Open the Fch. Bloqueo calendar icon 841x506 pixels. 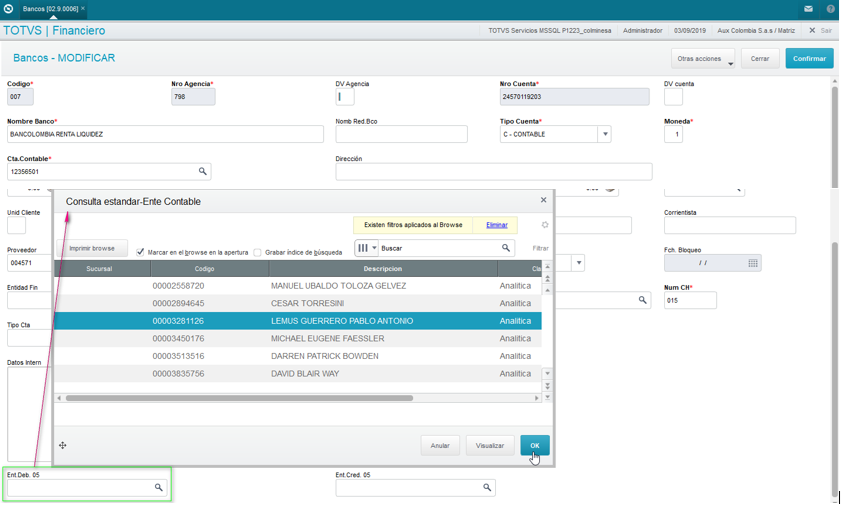tap(753, 263)
